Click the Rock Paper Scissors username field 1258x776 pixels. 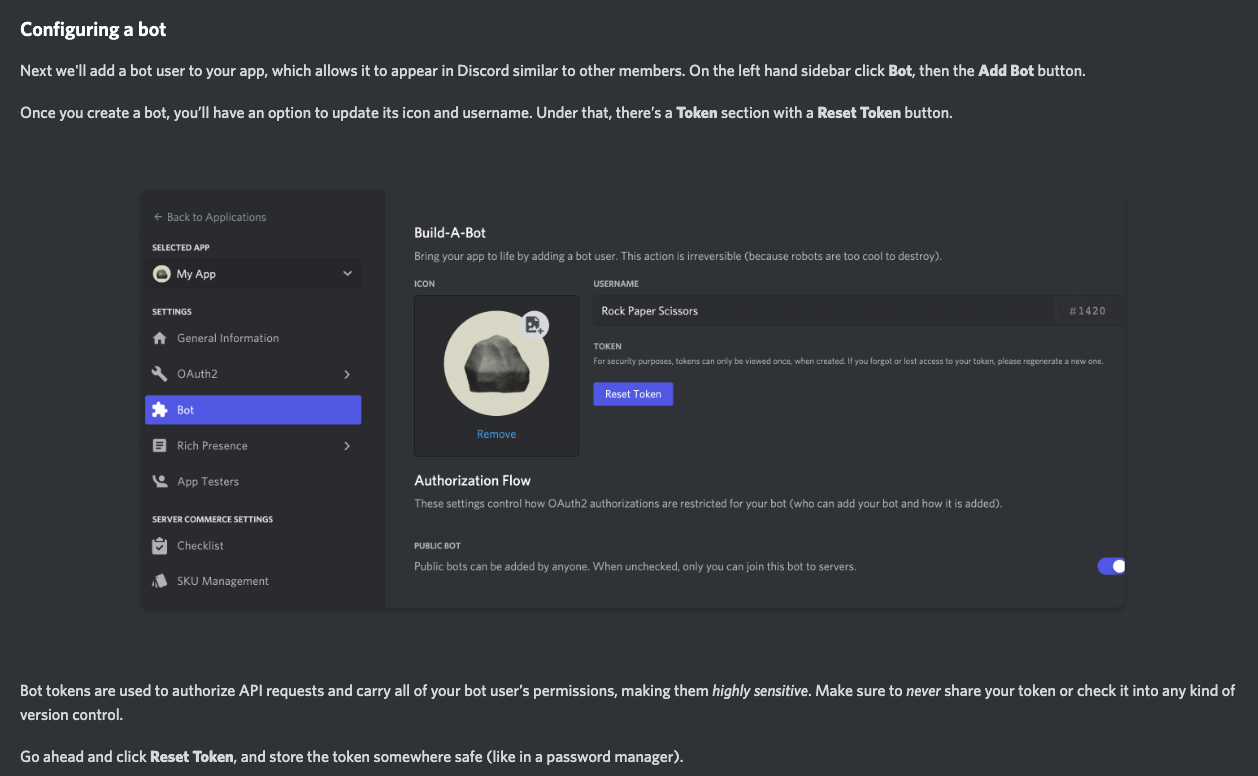click(823, 311)
